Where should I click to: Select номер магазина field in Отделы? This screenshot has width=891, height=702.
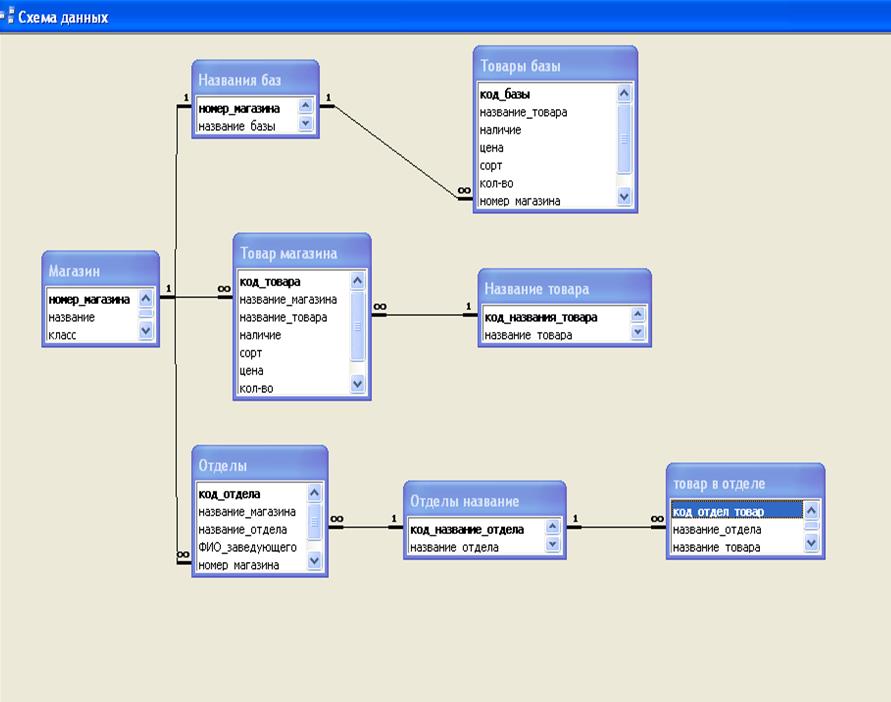click(252, 565)
